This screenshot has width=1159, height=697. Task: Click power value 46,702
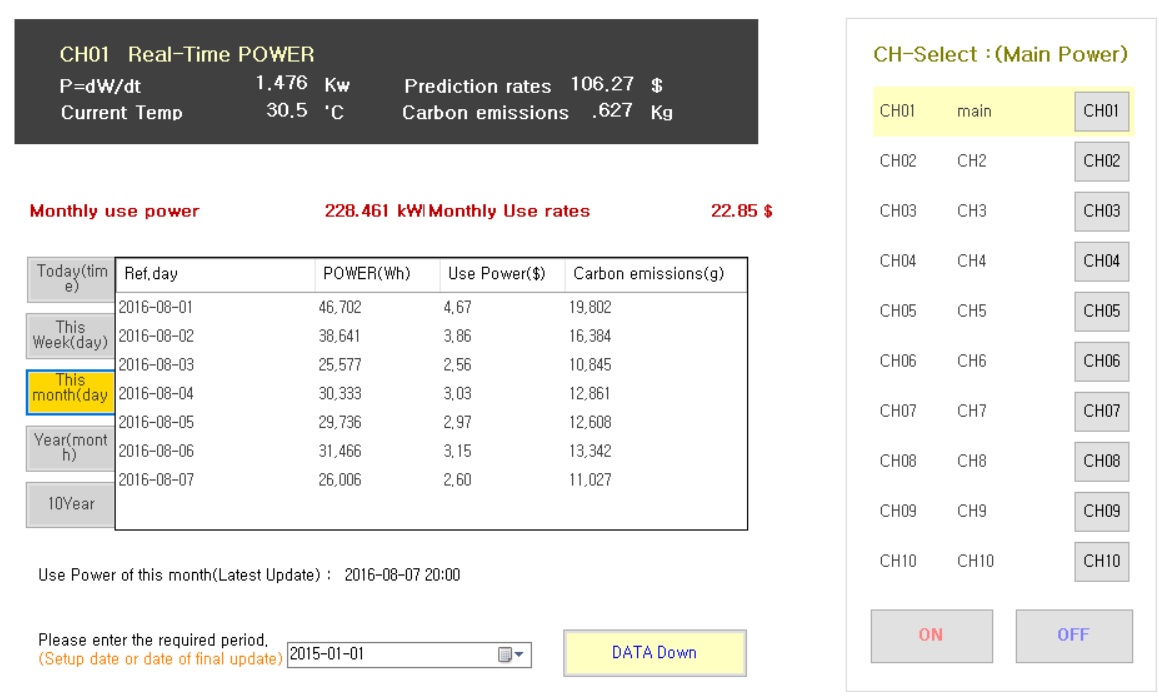[340, 307]
